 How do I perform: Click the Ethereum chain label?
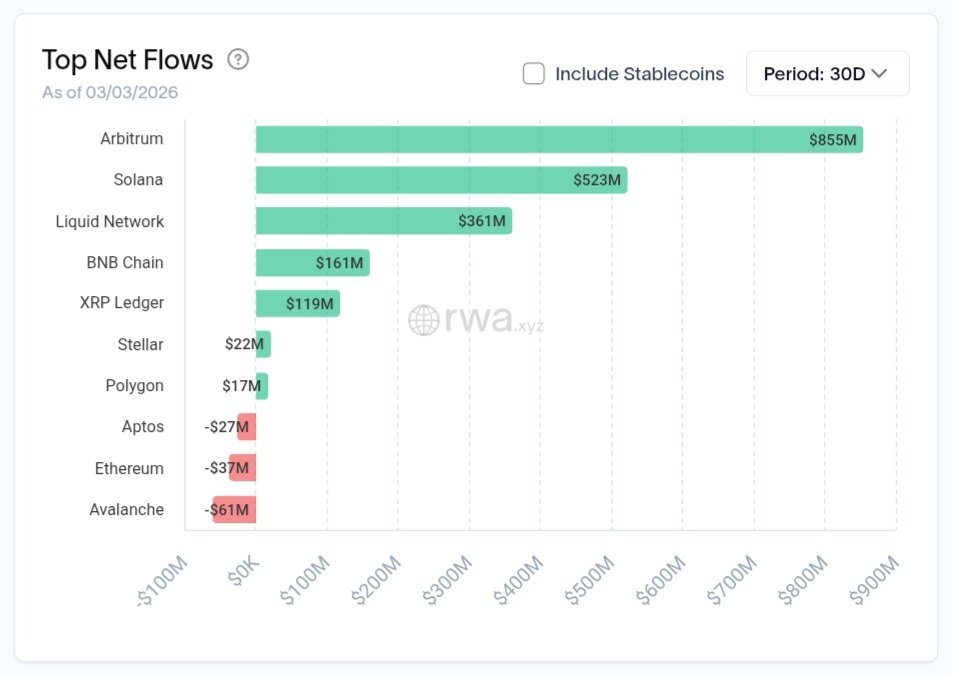[x=129, y=468]
